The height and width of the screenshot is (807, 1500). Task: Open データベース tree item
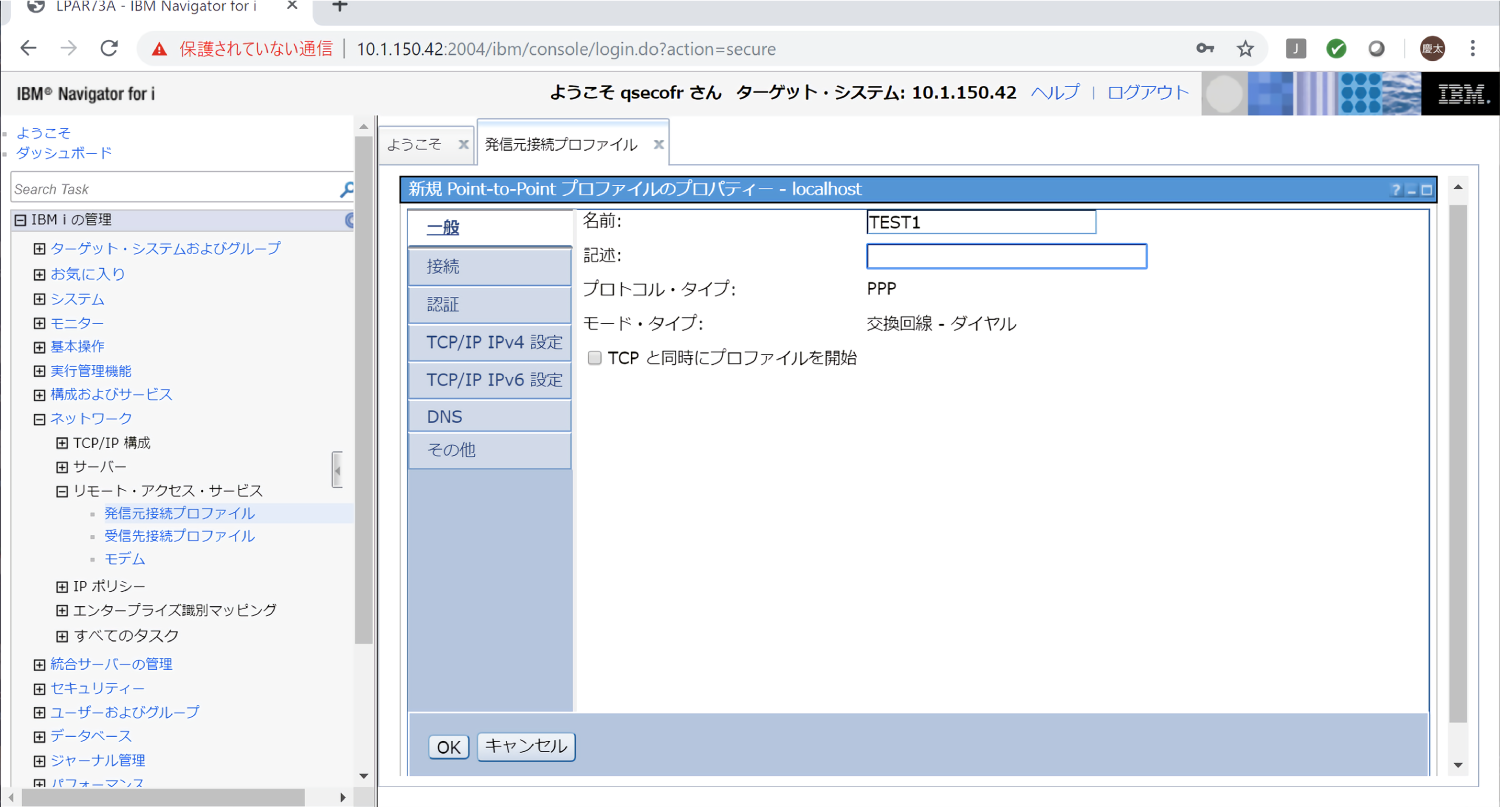coord(91,736)
